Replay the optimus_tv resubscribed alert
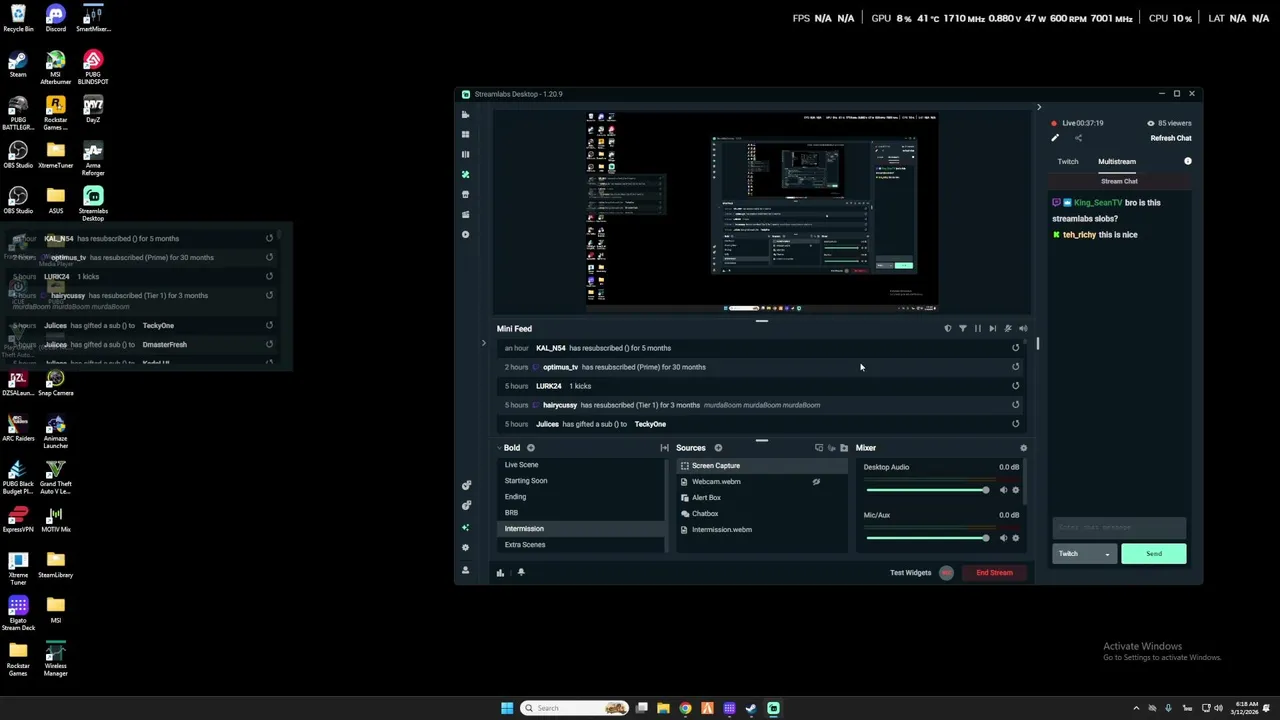1280x720 pixels. pyautogui.click(x=1016, y=367)
